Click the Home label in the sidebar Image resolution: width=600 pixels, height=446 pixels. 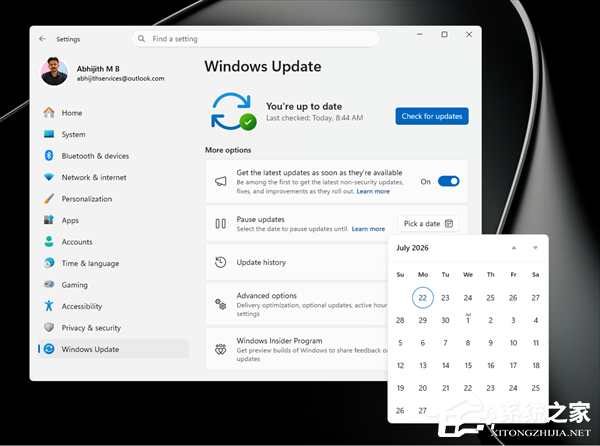click(x=72, y=113)
